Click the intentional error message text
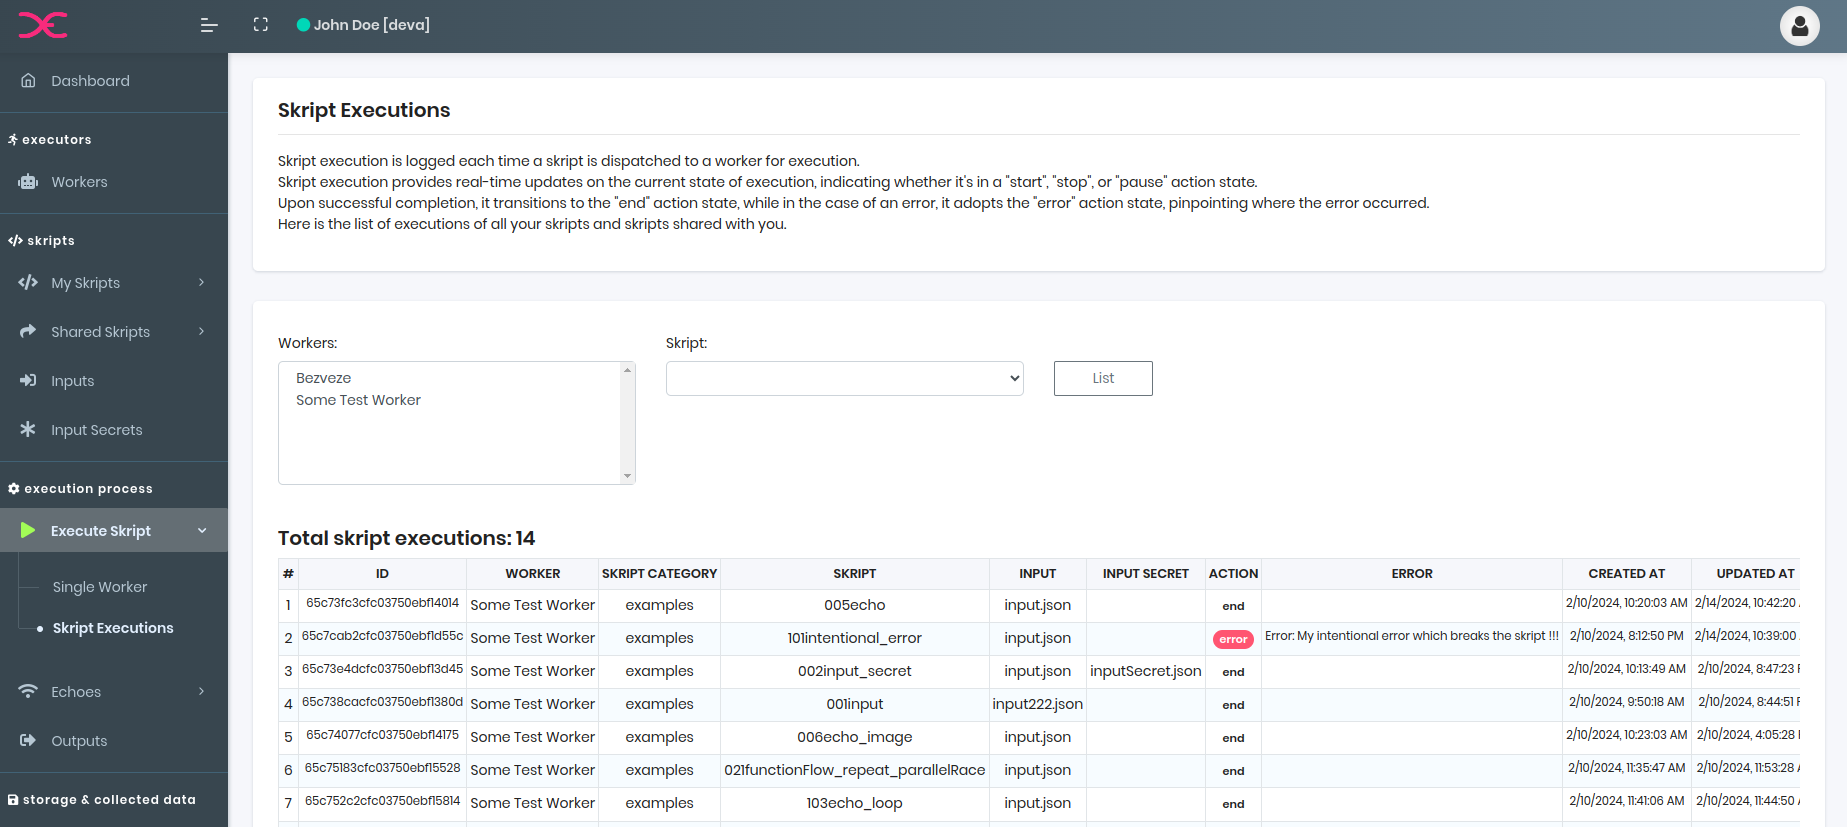This screenshot has height=827, width=1847. pos(1412,636)
